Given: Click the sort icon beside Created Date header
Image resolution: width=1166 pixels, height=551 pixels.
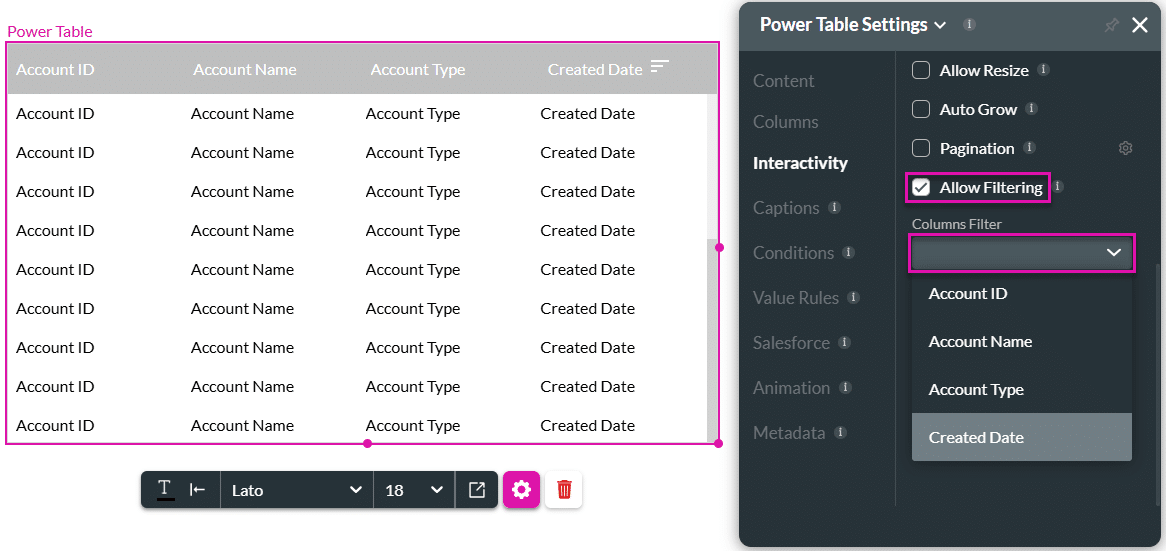Looking at the screenshot, I should point(659,67).
